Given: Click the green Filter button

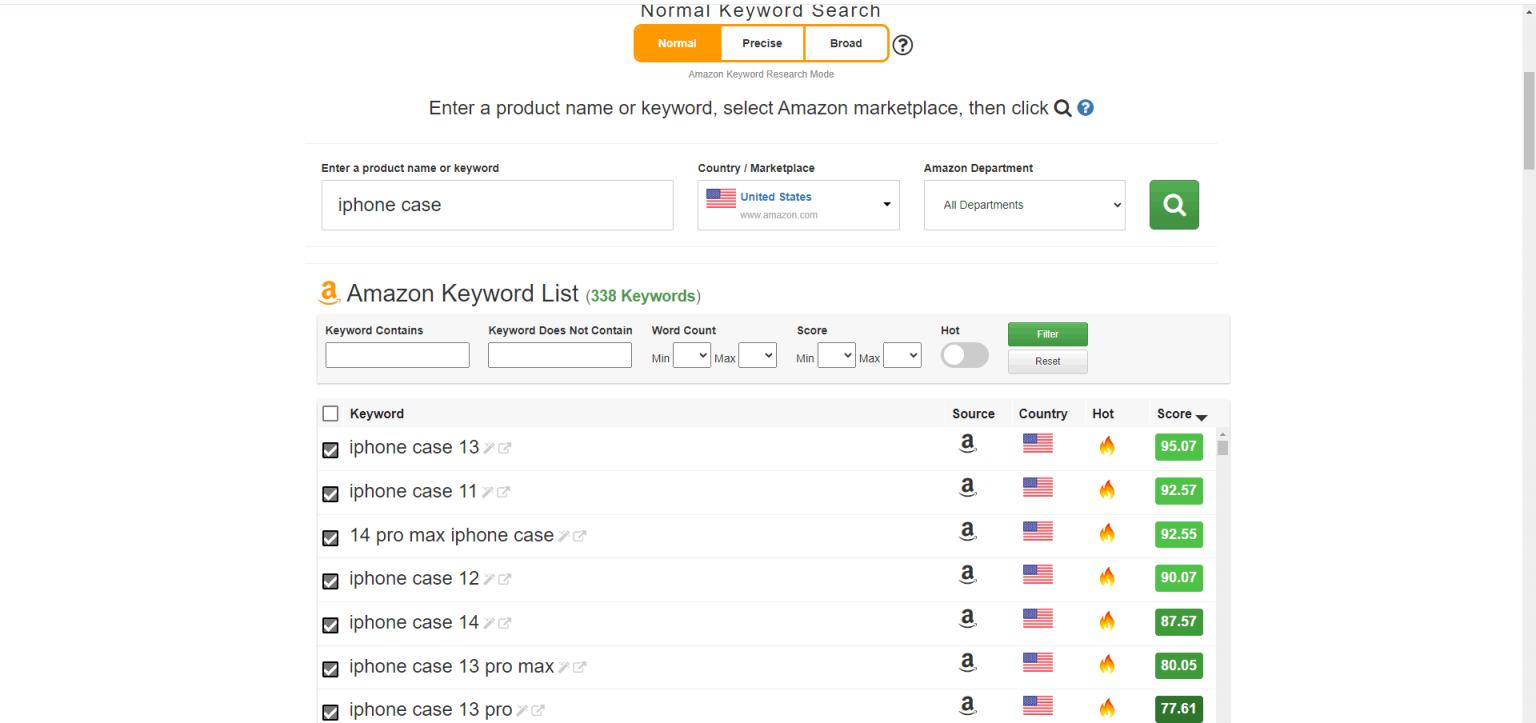Looking at the screenshot, I should point(1047,334).
